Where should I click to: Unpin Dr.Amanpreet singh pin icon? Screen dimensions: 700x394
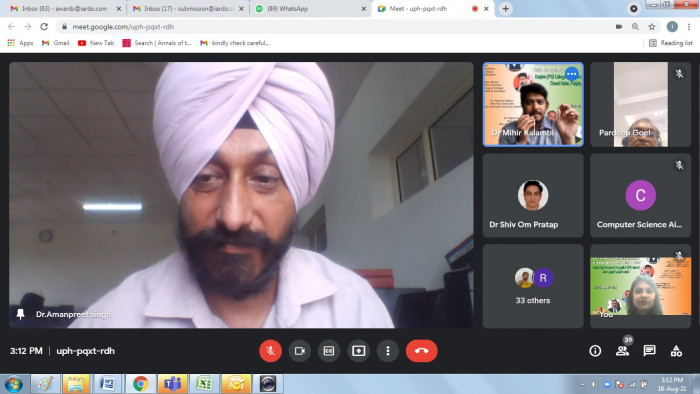20,314
